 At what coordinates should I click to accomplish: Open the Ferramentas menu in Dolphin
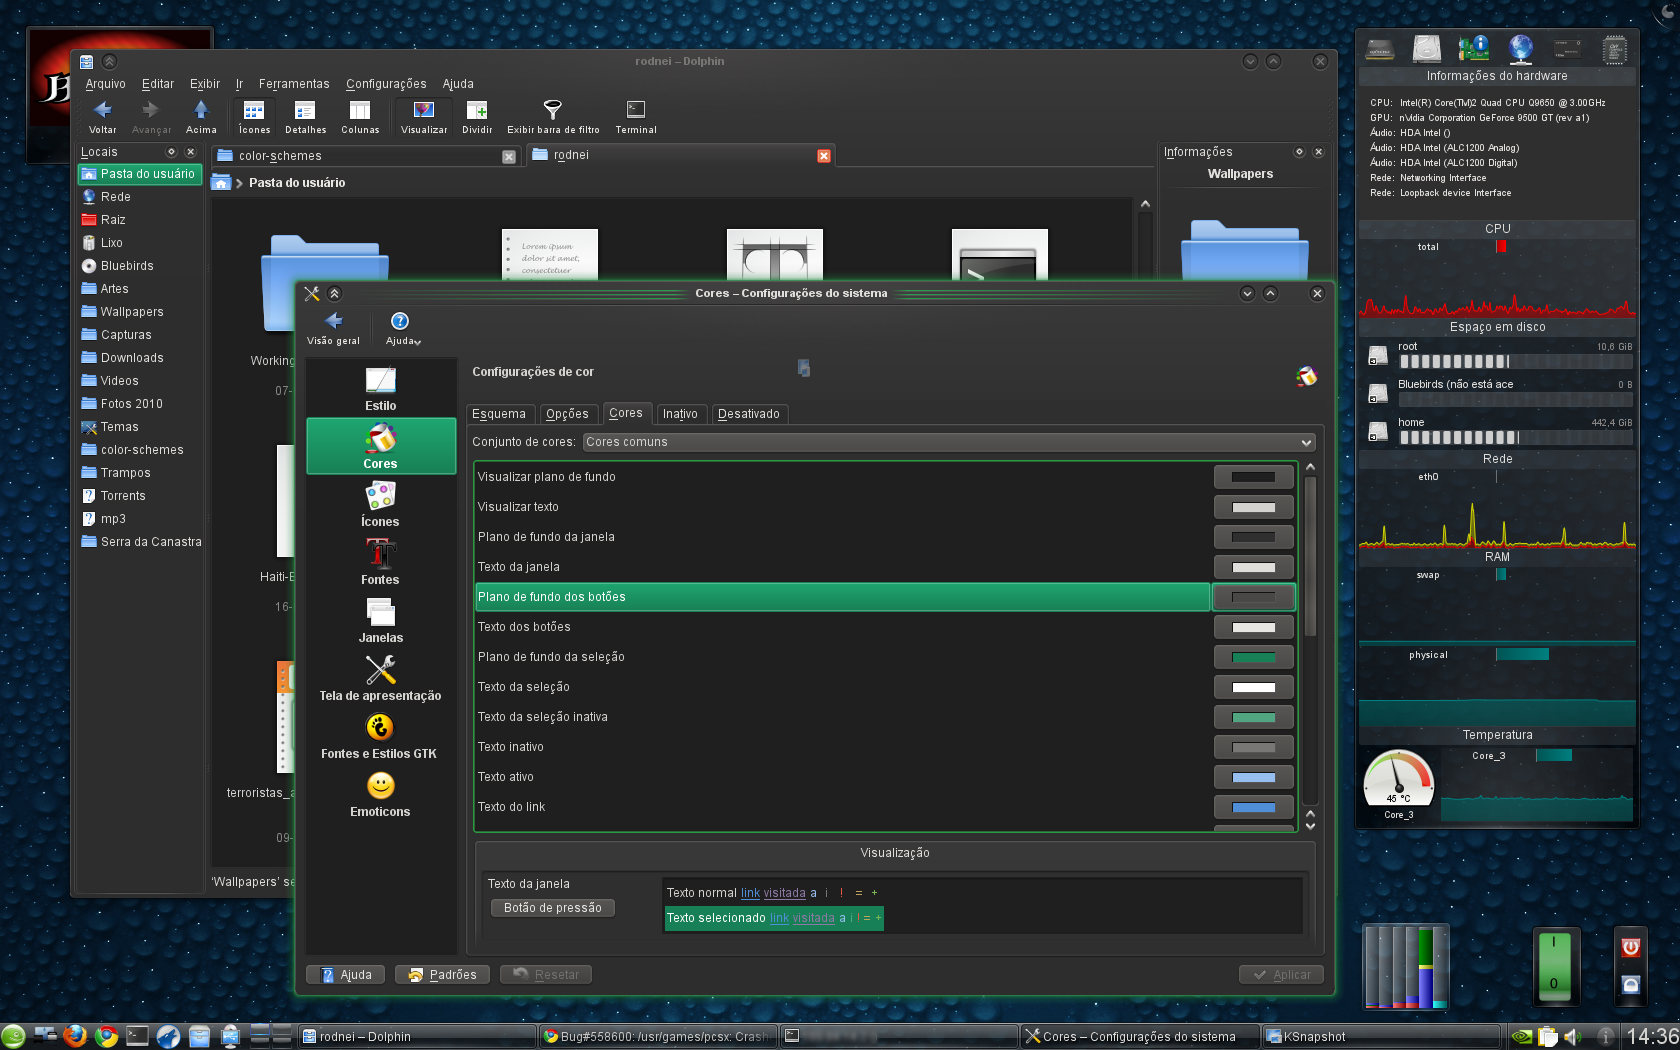(294, 84)
